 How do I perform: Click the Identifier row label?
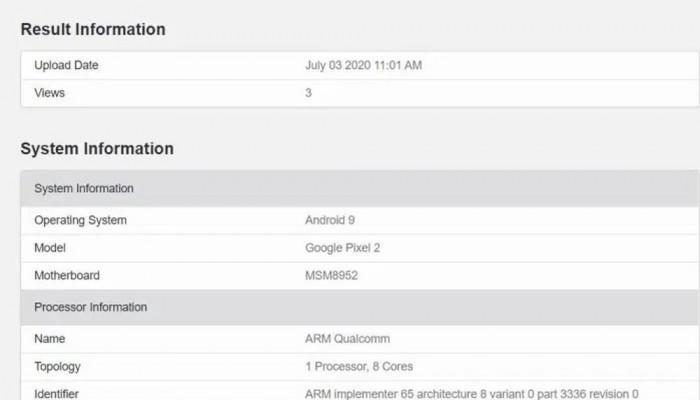[56, 394]
